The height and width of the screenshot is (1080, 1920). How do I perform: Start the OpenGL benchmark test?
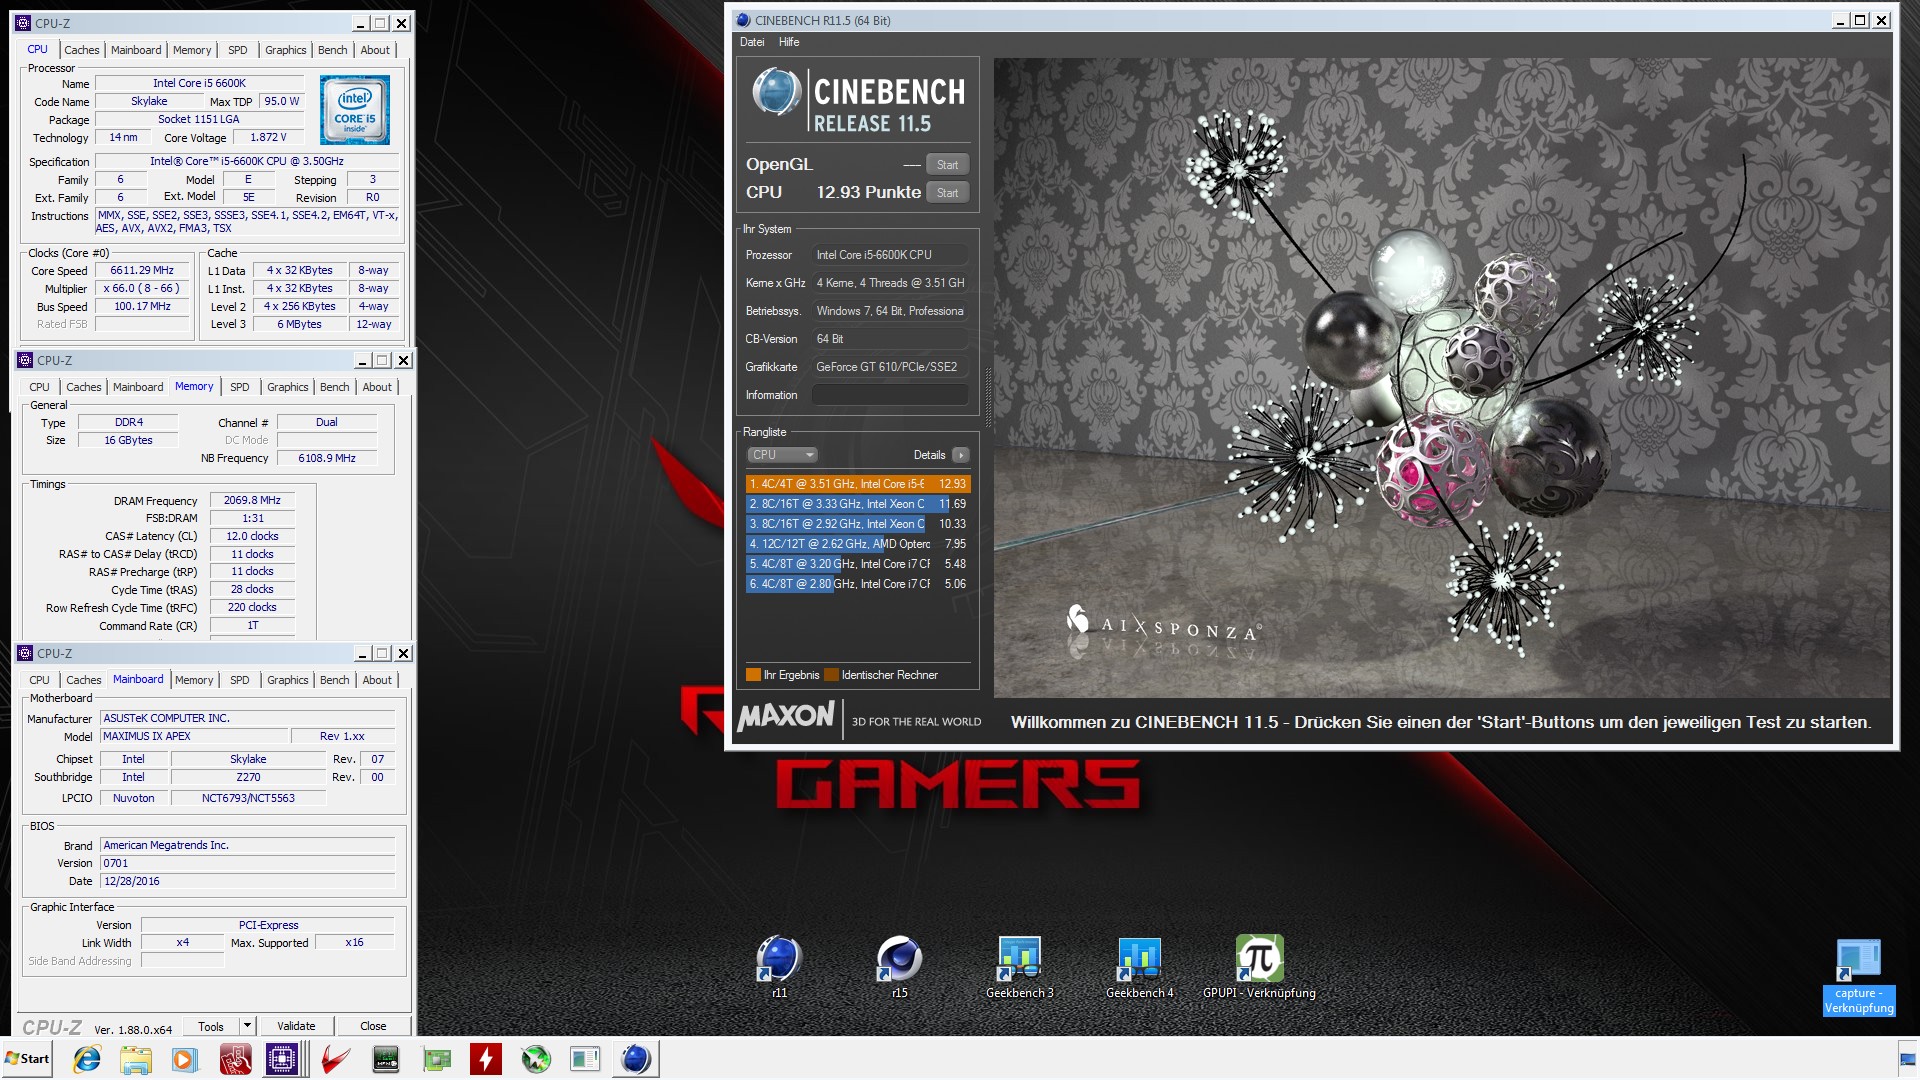pyautogui.click(x=947, y=165)
